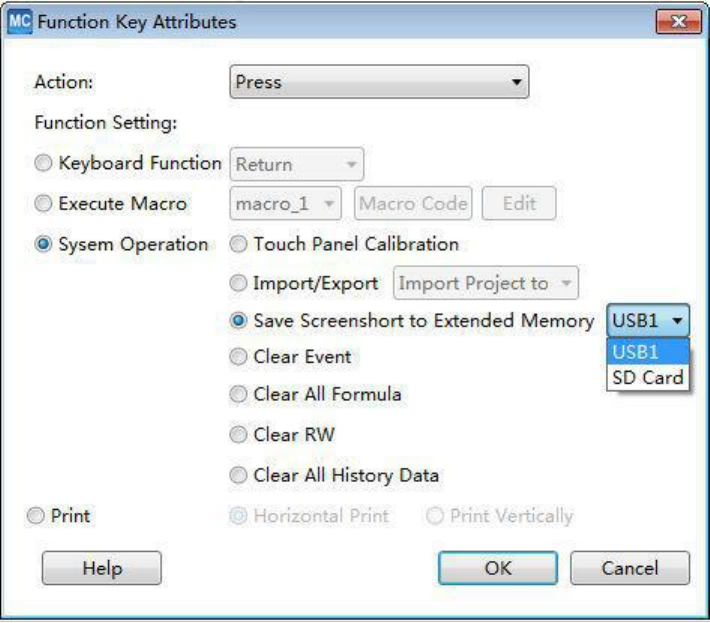Open the Action dropdown showing Press

point(379,83)
